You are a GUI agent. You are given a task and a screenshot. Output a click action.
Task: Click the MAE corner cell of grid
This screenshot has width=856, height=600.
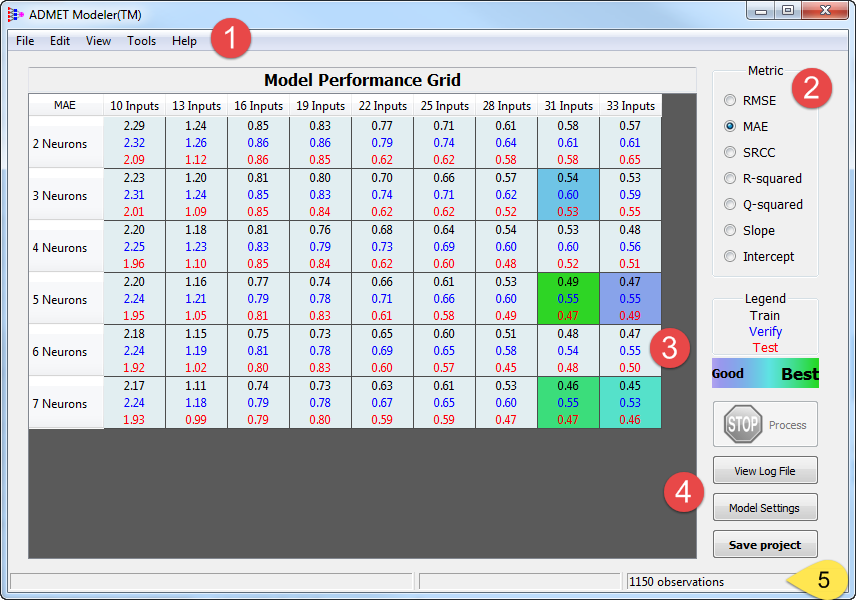(x=66, y=105)
